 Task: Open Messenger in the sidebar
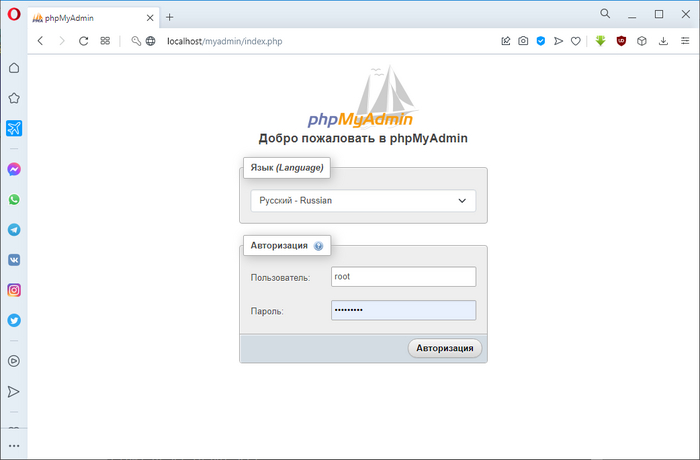click(x=14, y=169)
